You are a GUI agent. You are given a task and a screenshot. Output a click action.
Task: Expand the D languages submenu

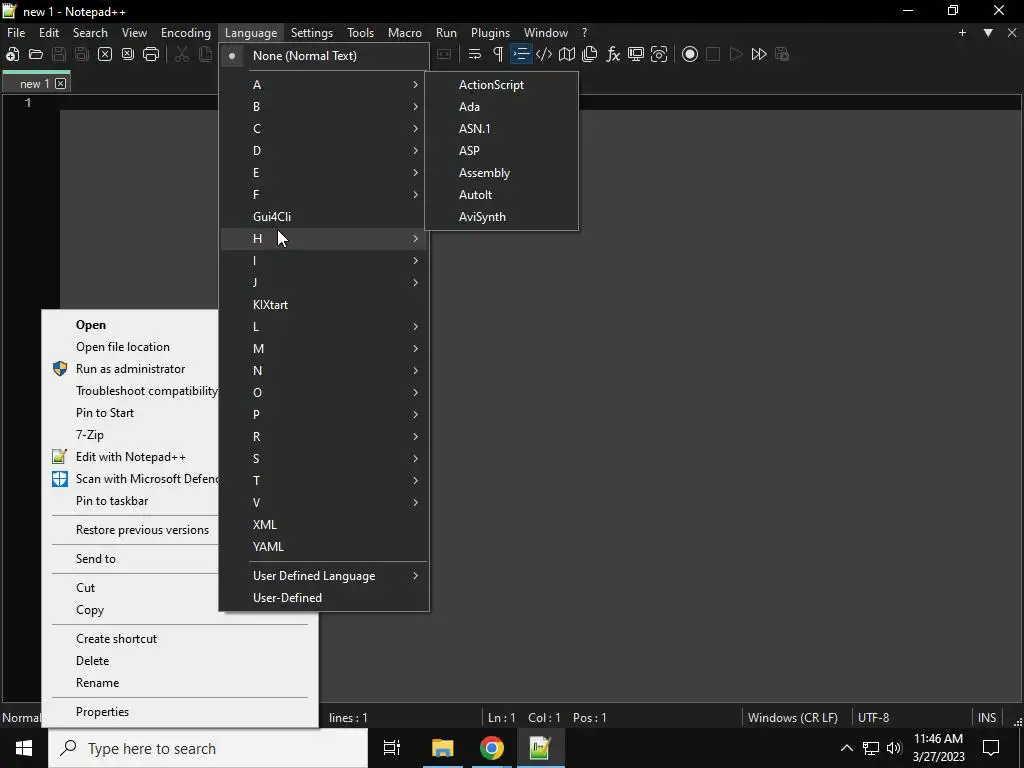[x=325, y=151]
